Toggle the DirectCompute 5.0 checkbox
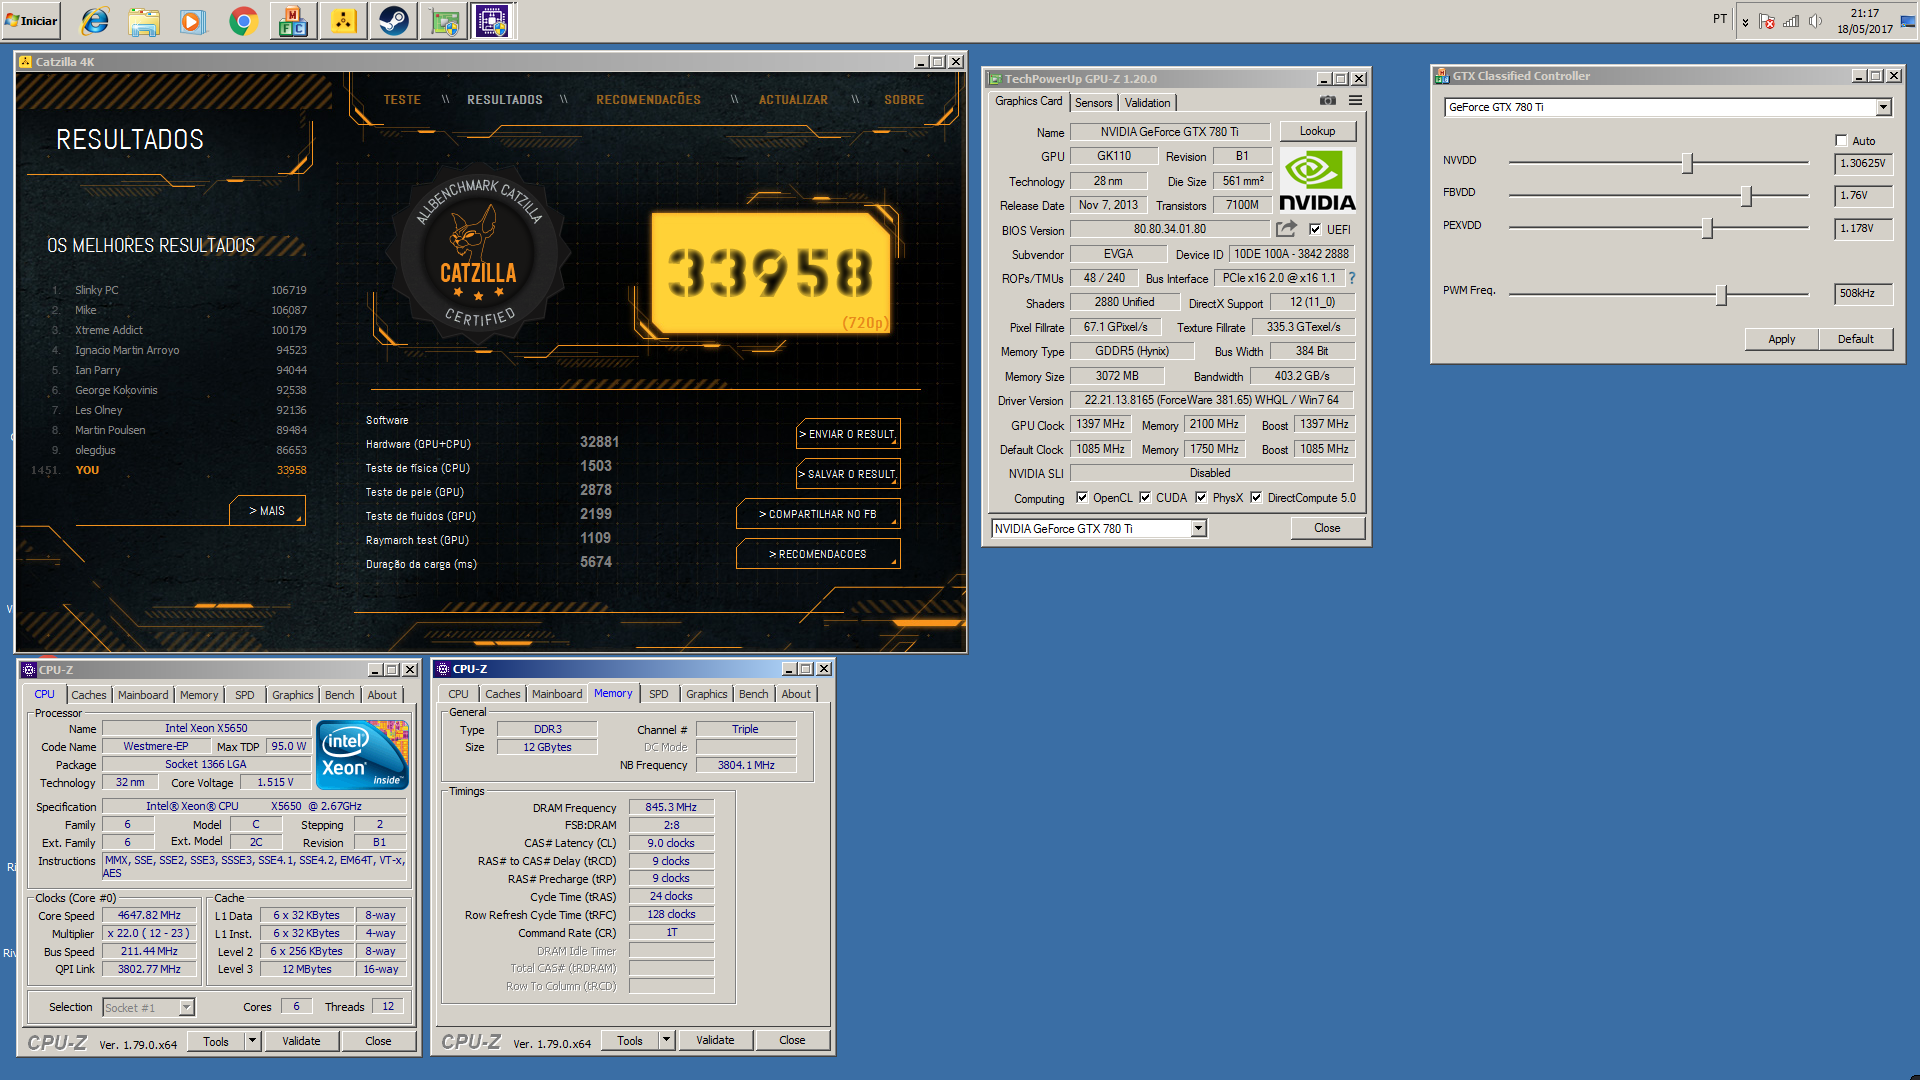The image size is (1920, 1080). [1256, 497]
